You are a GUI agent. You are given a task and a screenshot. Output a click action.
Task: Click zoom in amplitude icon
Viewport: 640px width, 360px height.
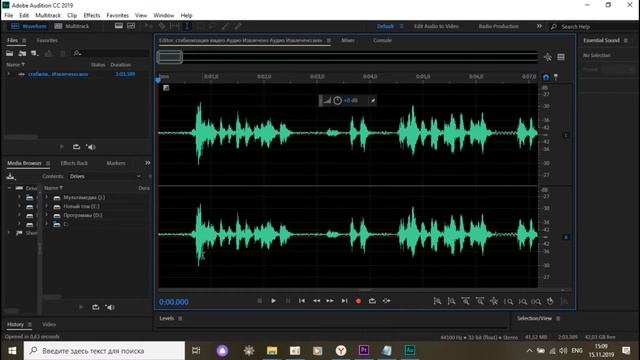tap(437, 301)
